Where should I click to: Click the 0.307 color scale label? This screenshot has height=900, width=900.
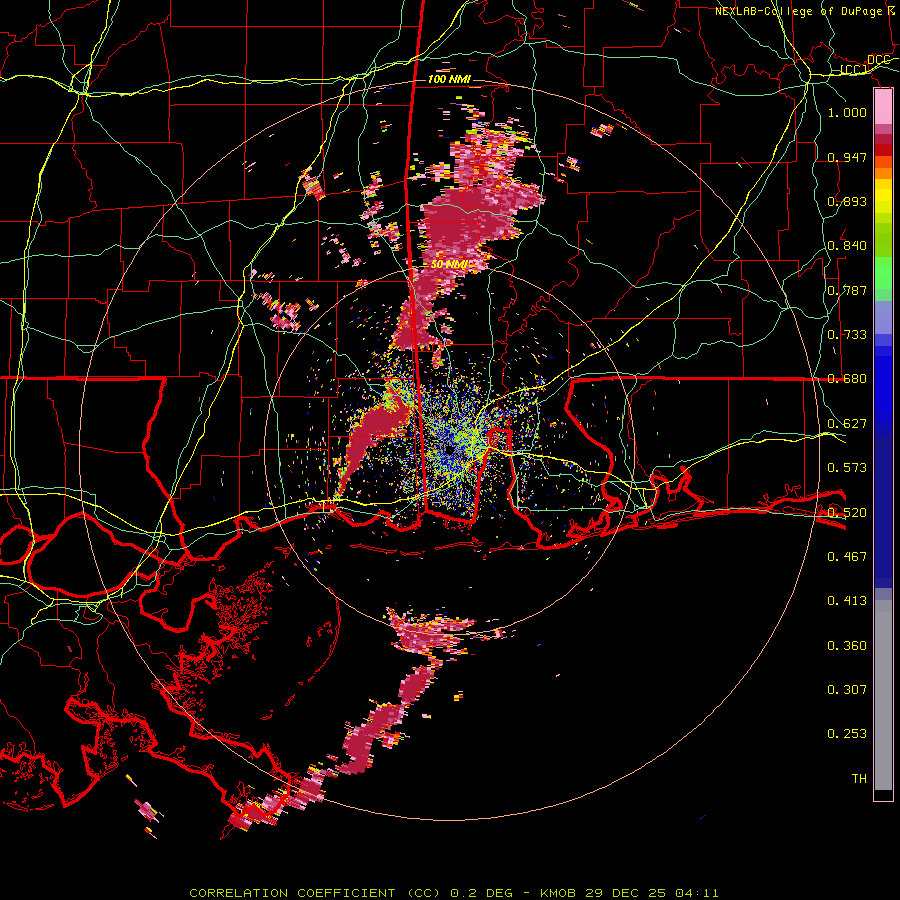pyautogui.click(x=847, y=690)
